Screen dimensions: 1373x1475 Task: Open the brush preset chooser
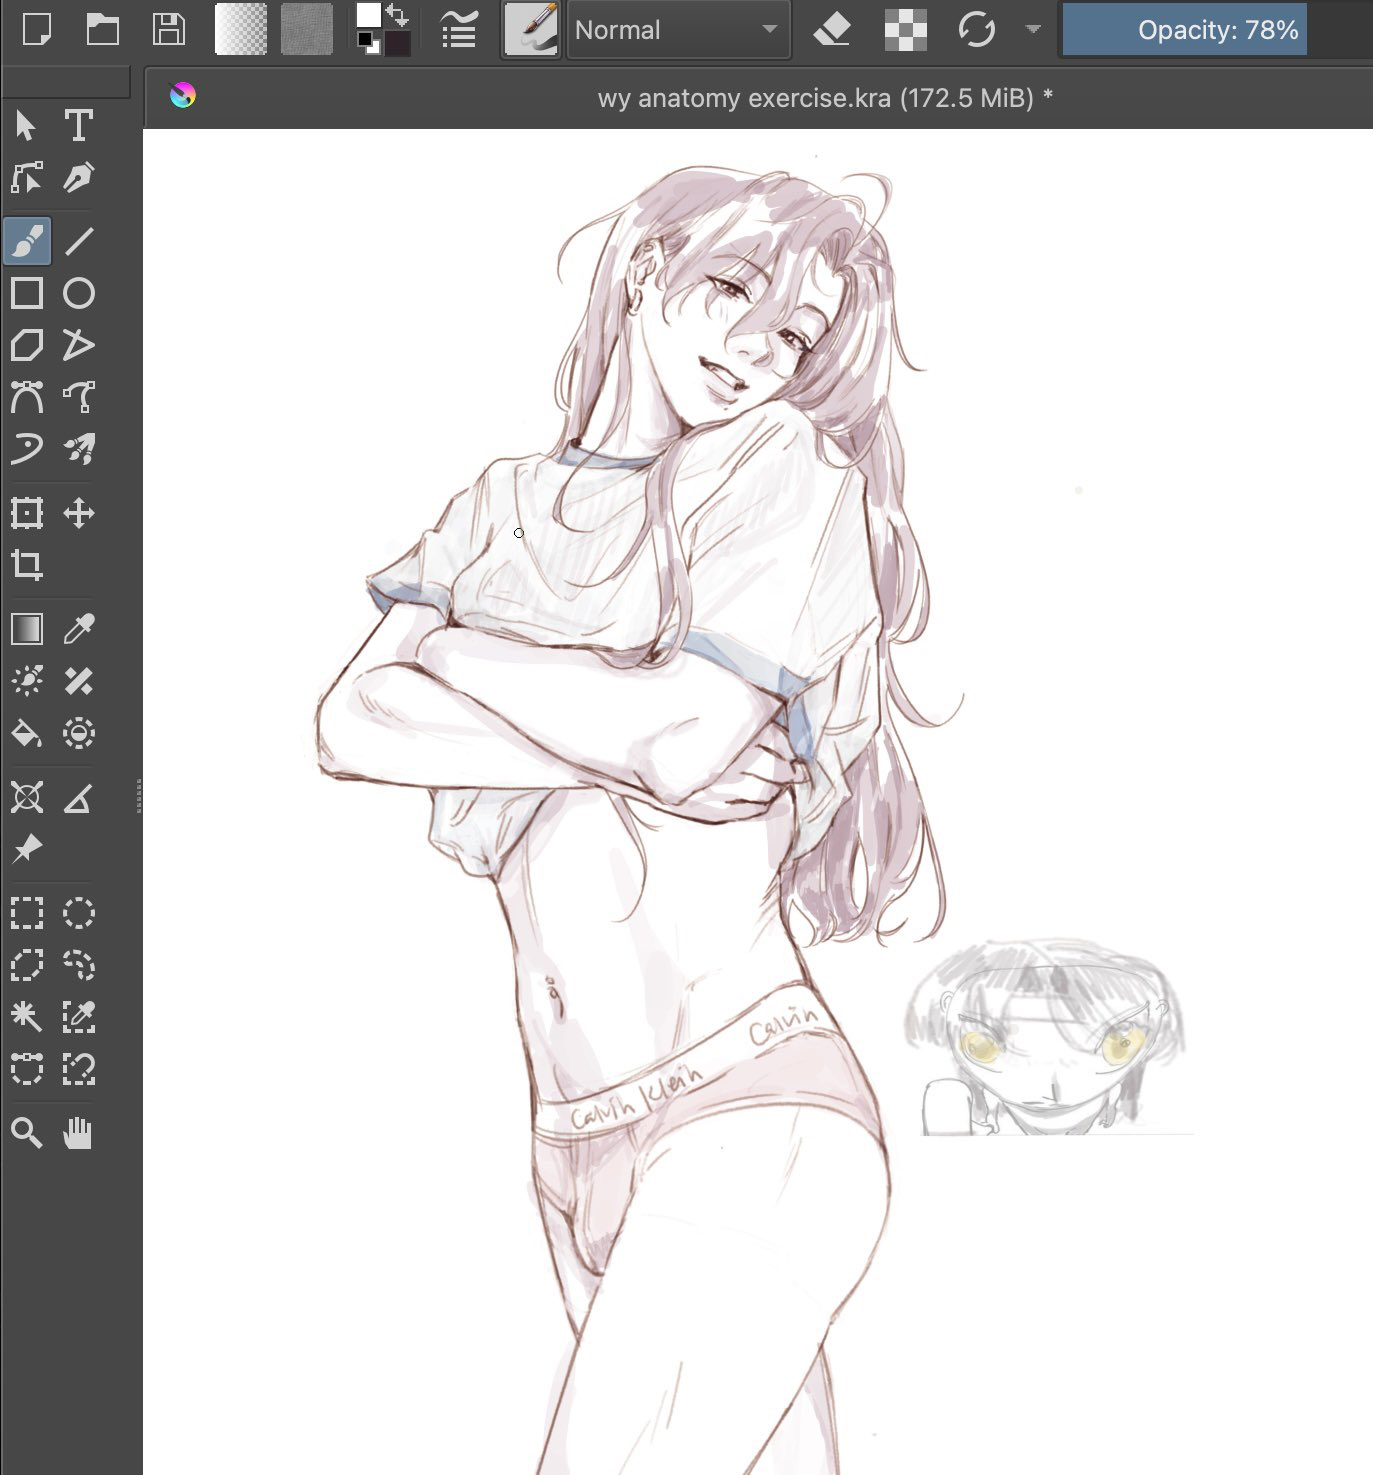coord(530,30)
